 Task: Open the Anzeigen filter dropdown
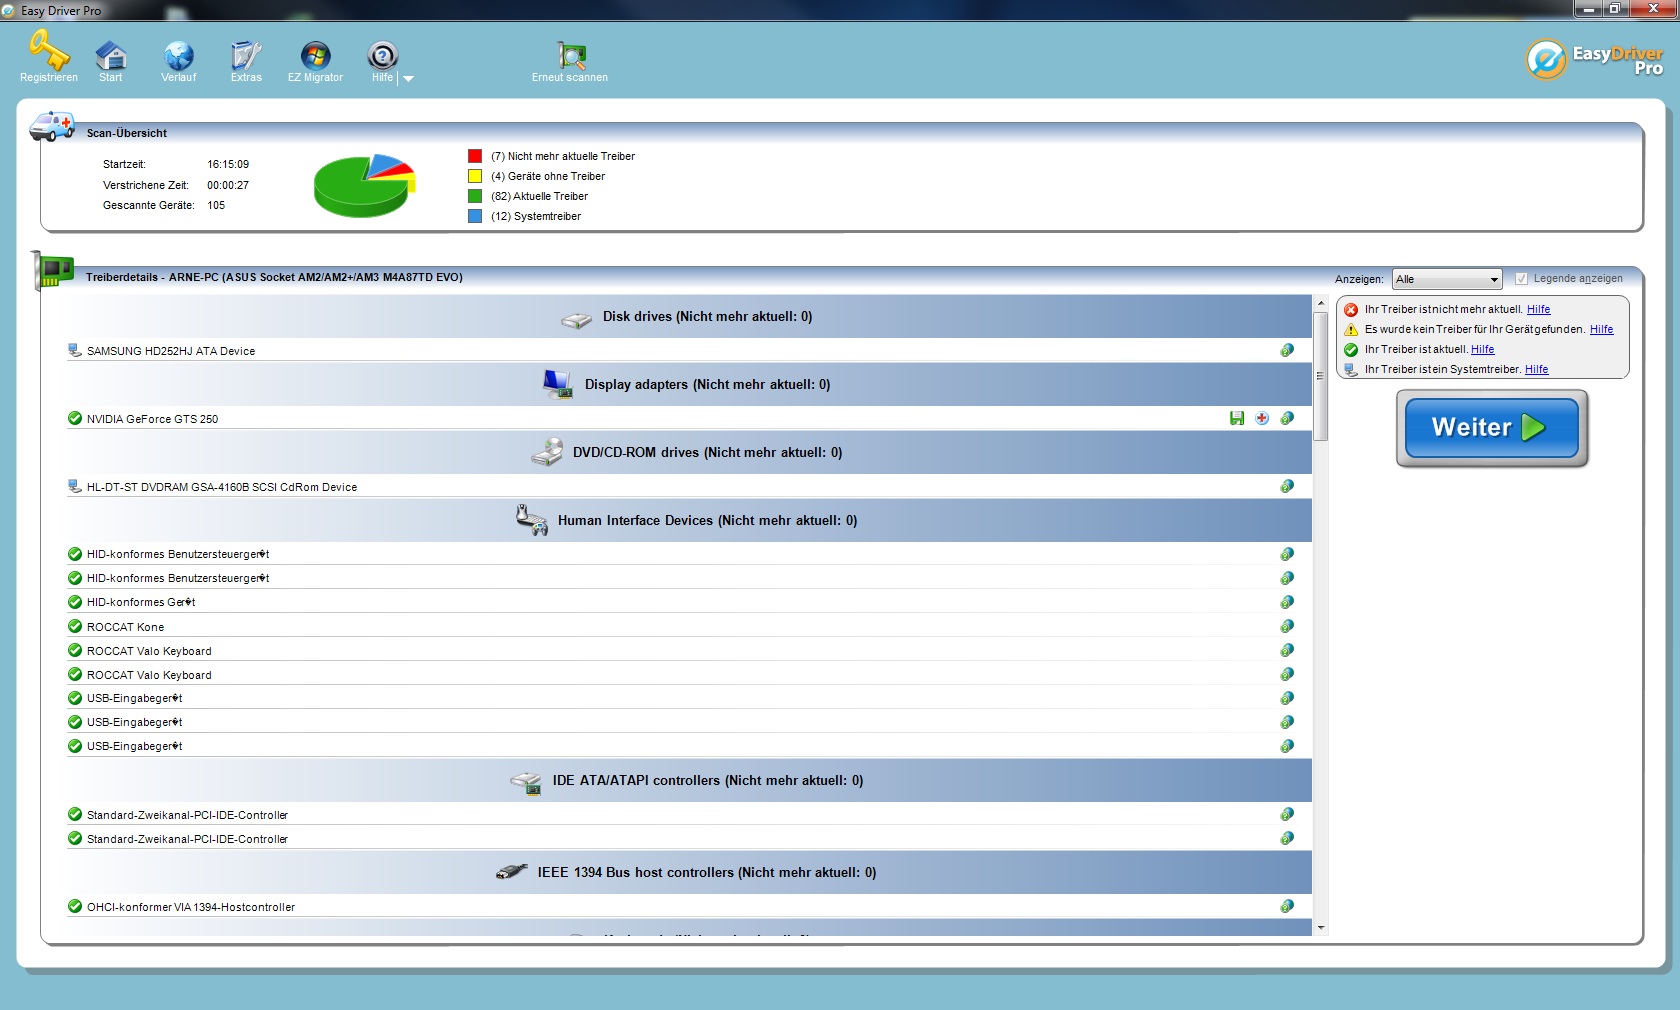(x=1447, y=279)
